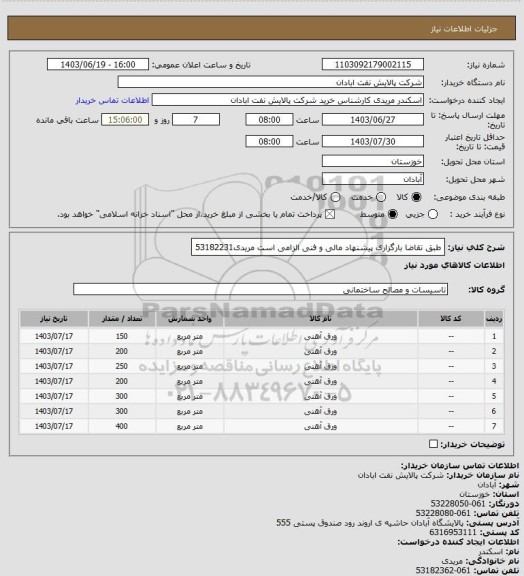Viewport: 524px width, 576px height.
Task: Click the واحد شمارش column header
Action: point(190,319)
